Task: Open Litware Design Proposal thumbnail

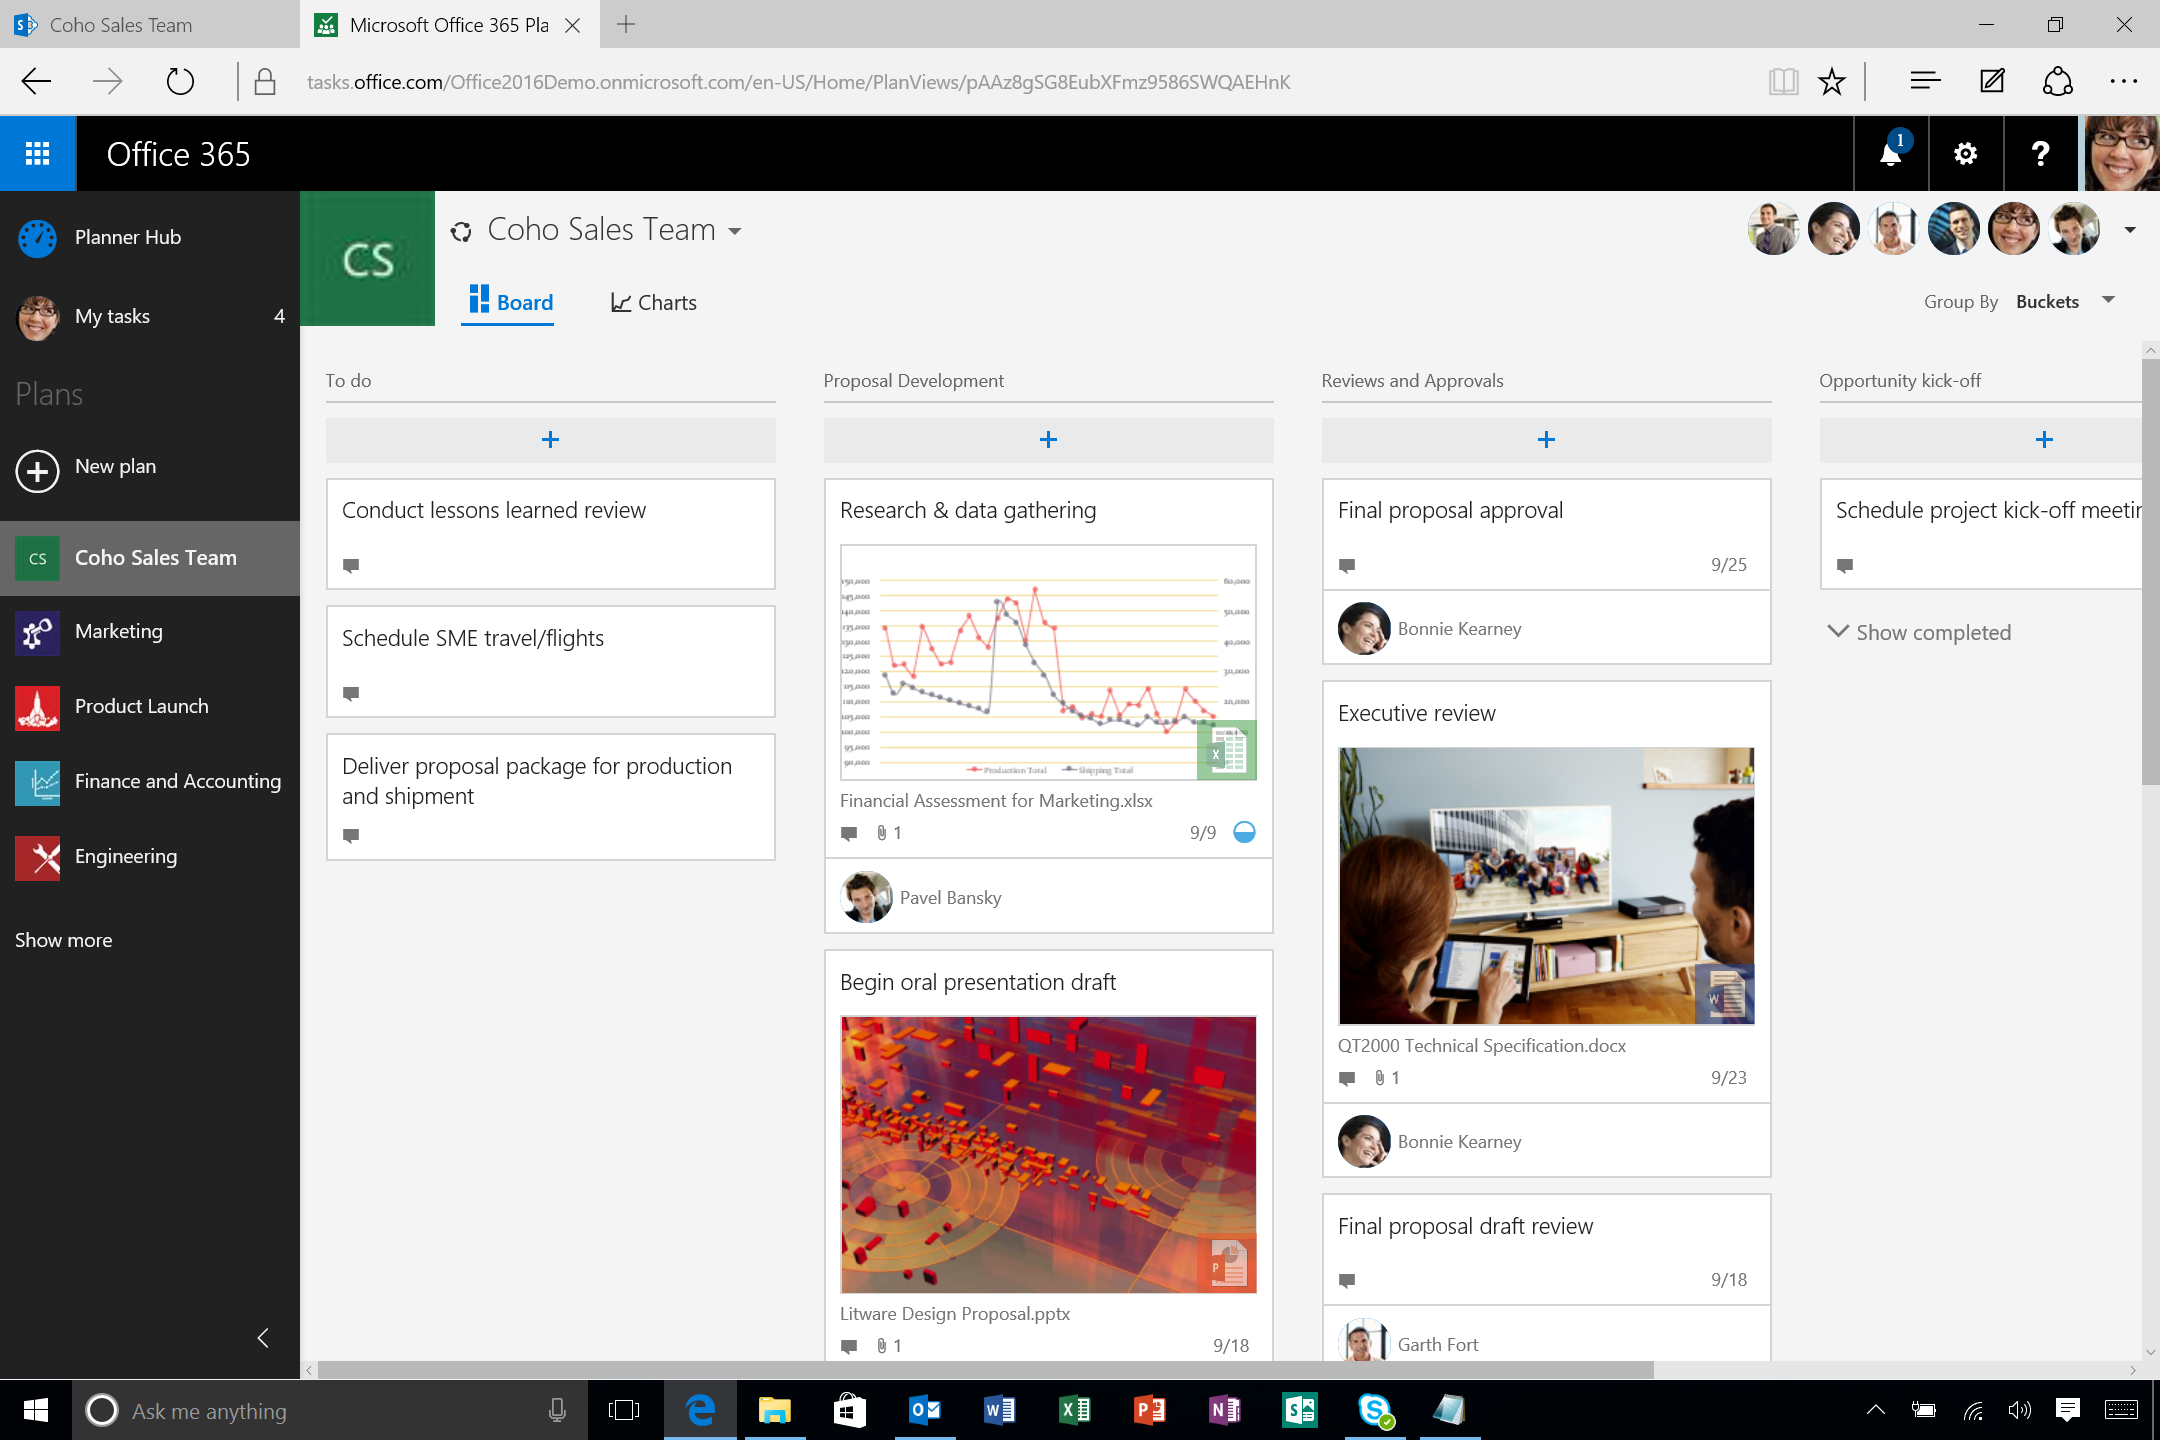Action: [1047, 1154]
